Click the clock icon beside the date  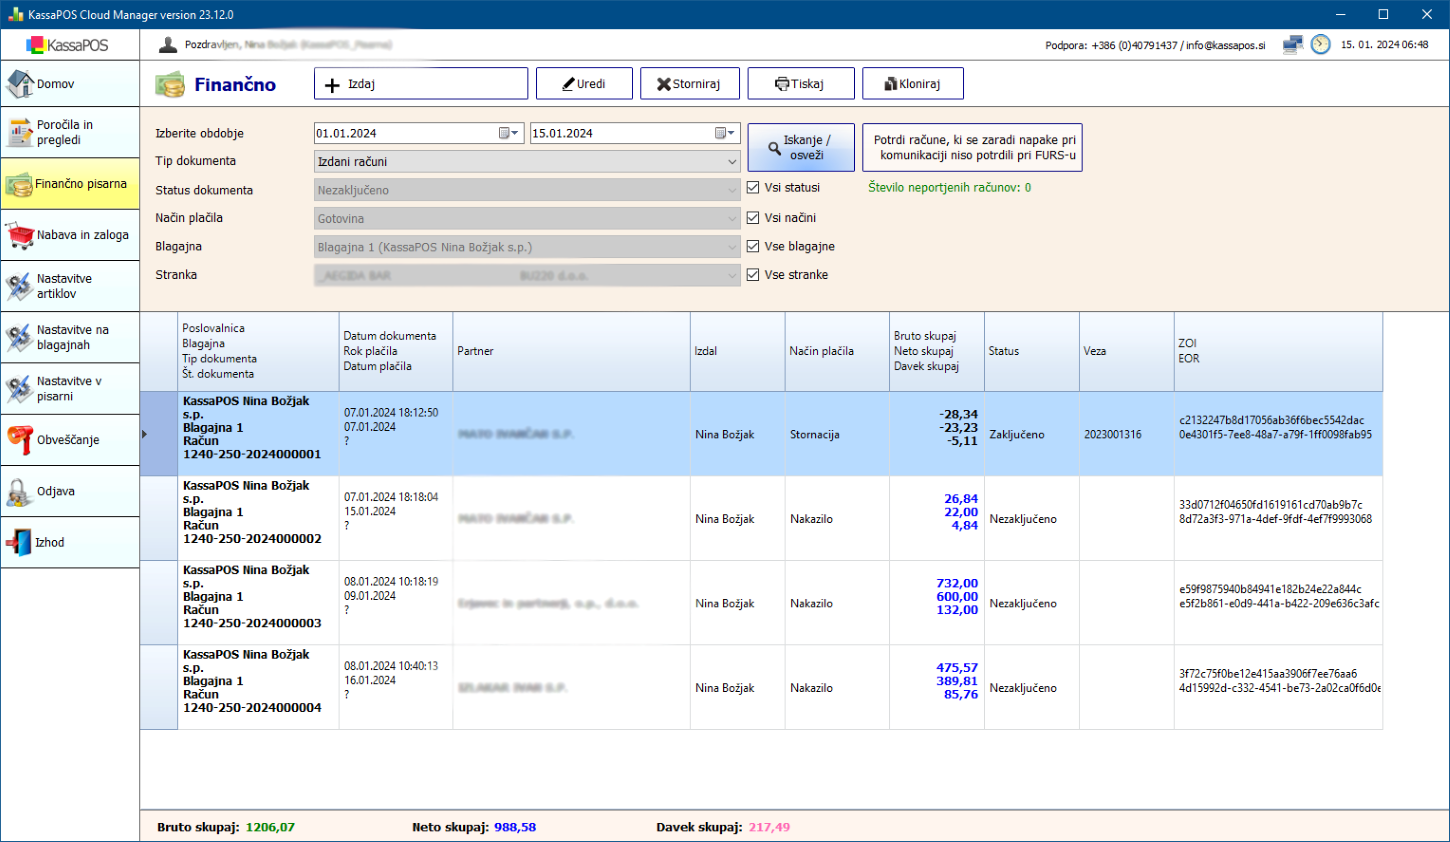pyautogui.click(x=1321, y=45)
